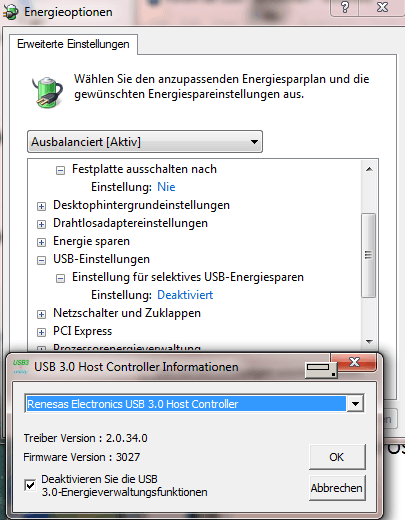
Task: Click the small device icon near title bar
Action: coord(321,370)
